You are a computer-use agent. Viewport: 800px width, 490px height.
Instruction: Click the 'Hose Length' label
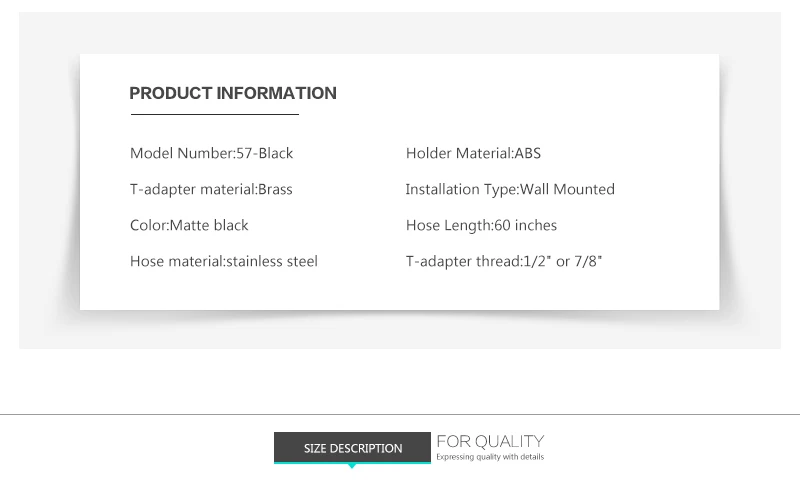[448, 225]
